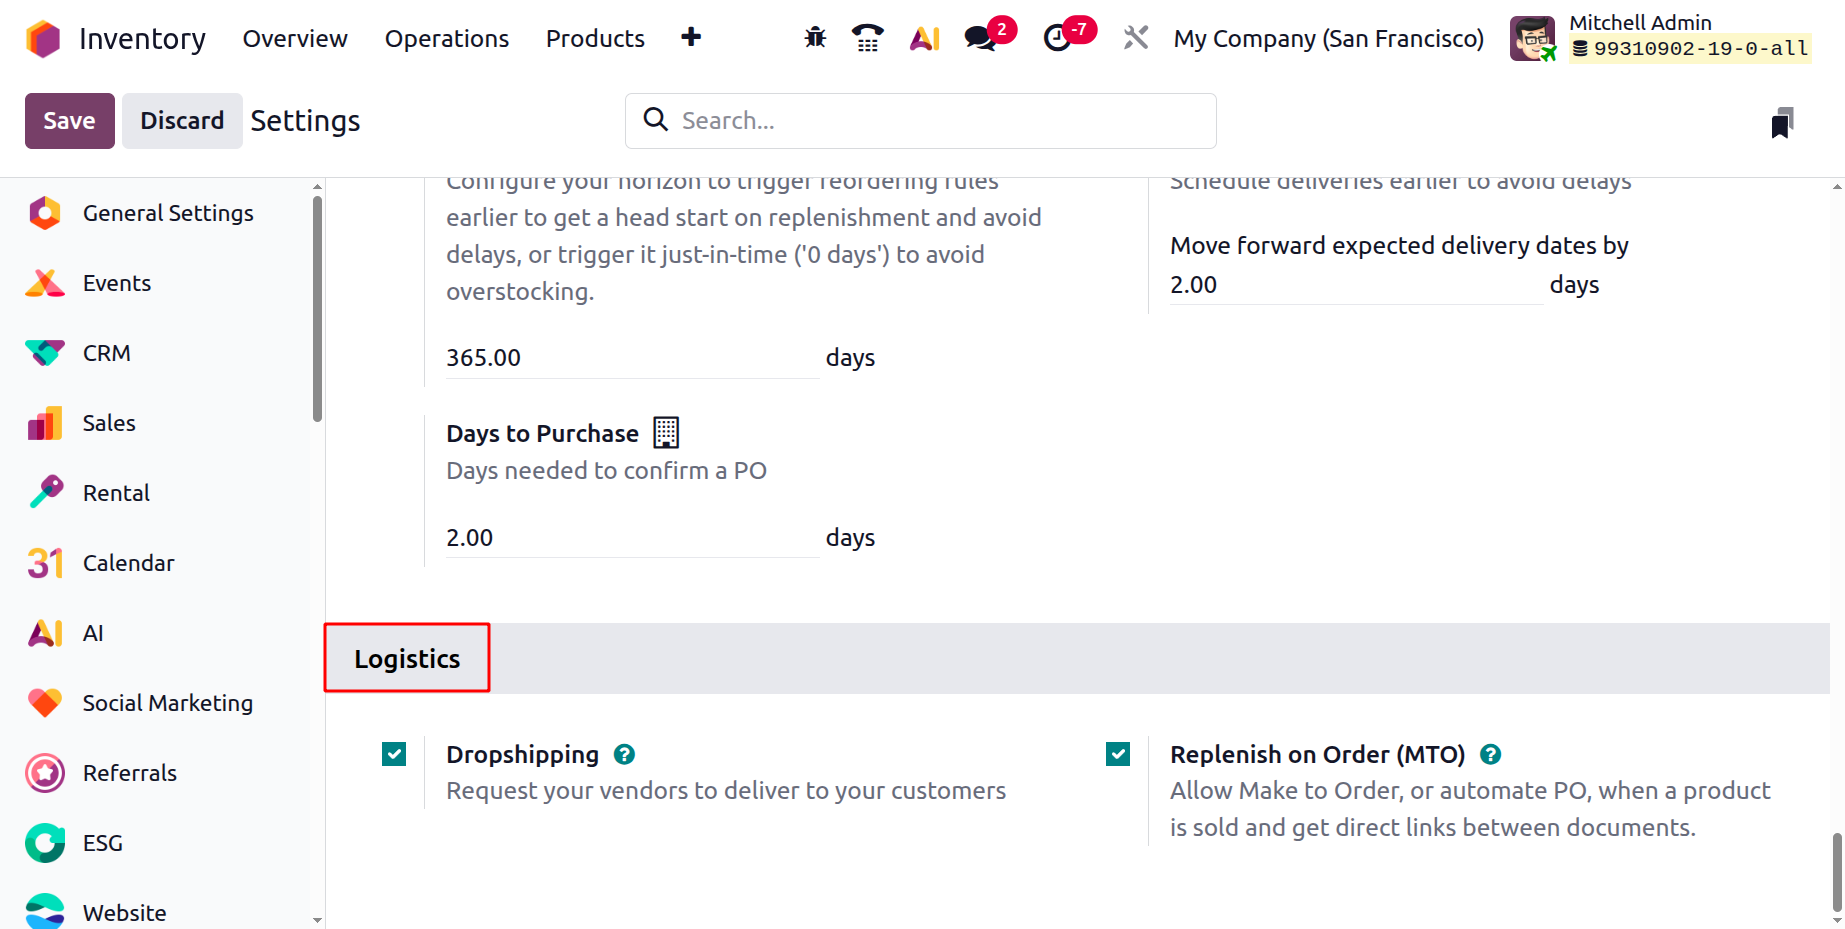Click the Days to Purchase input field

click(x=630, y=538)
